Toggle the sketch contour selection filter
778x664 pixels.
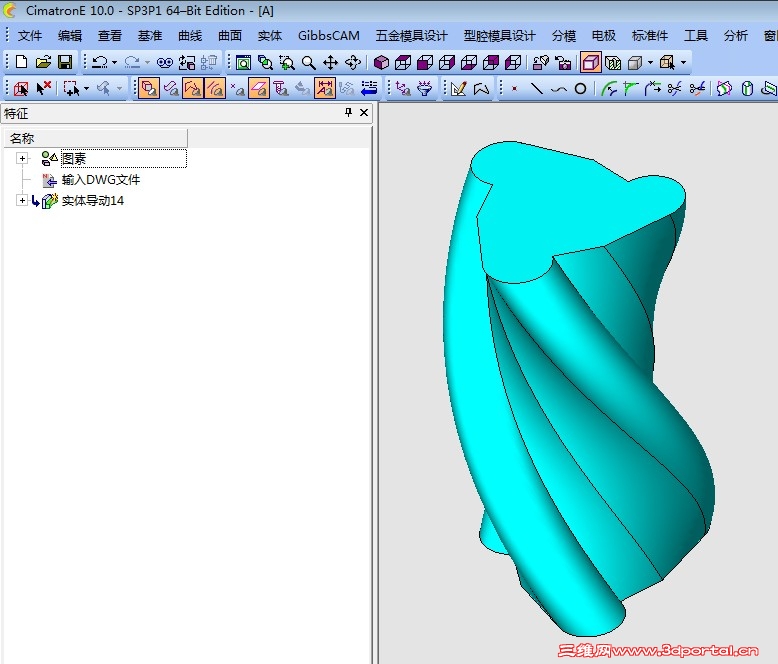tap(193, 89)
